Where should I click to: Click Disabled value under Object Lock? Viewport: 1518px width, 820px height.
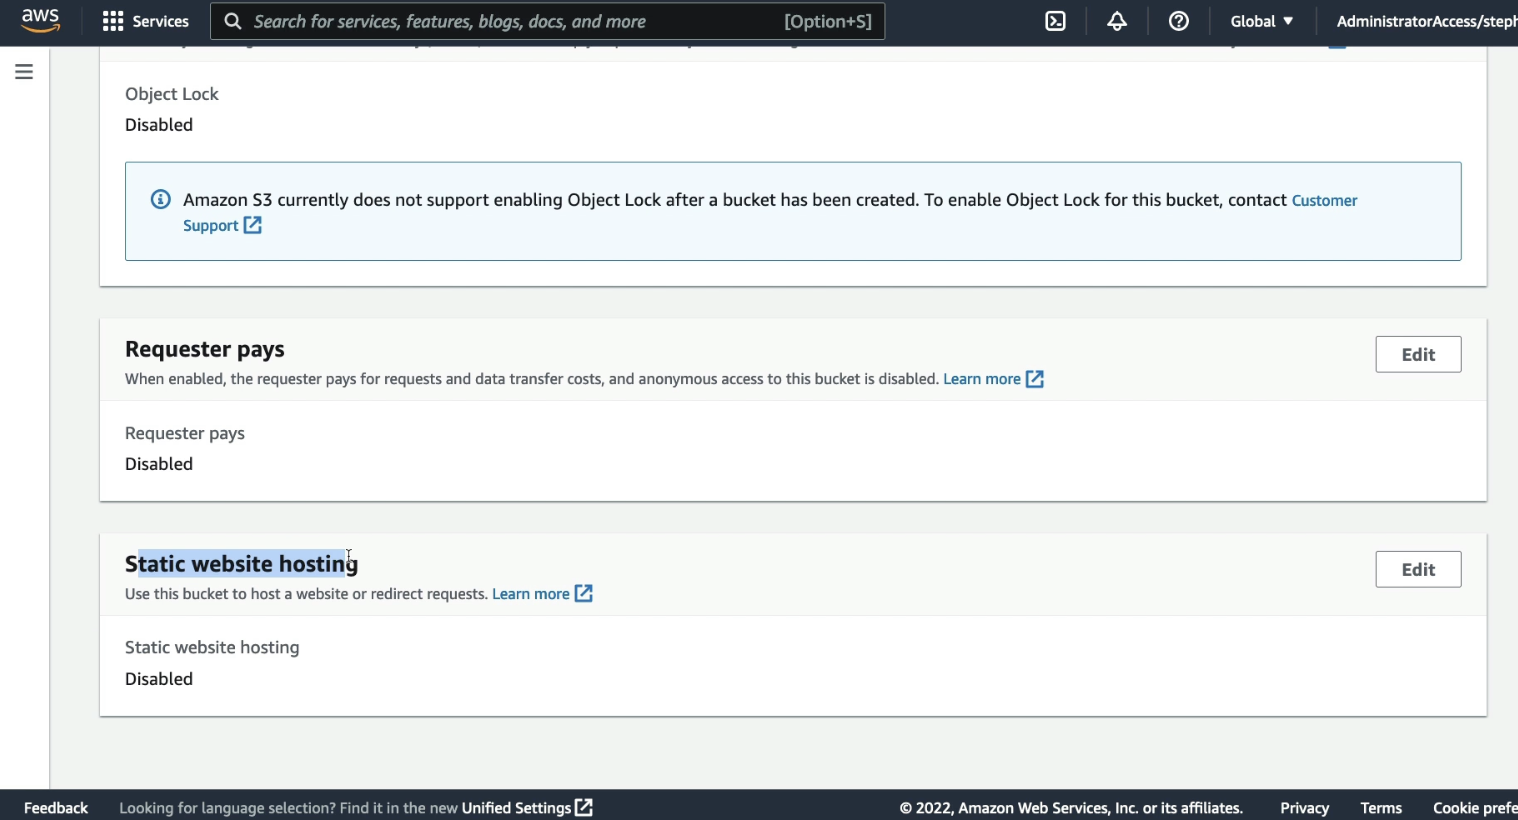[x=159, y=125]
